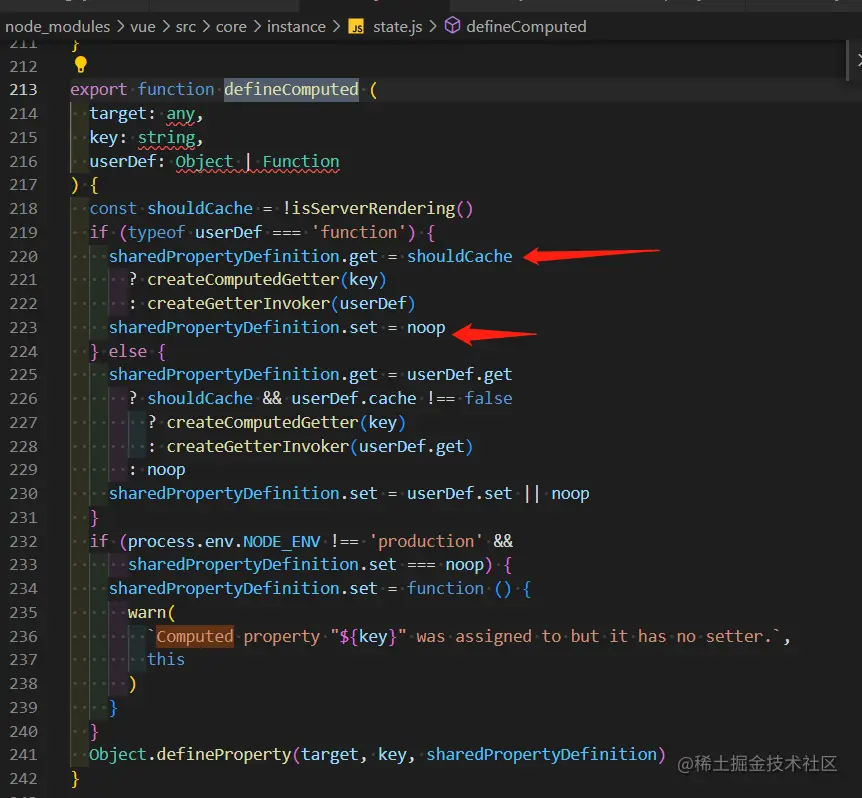Click 'NODE_ENV' on line 232
862x798 pixels.
(x=281, y=542)
